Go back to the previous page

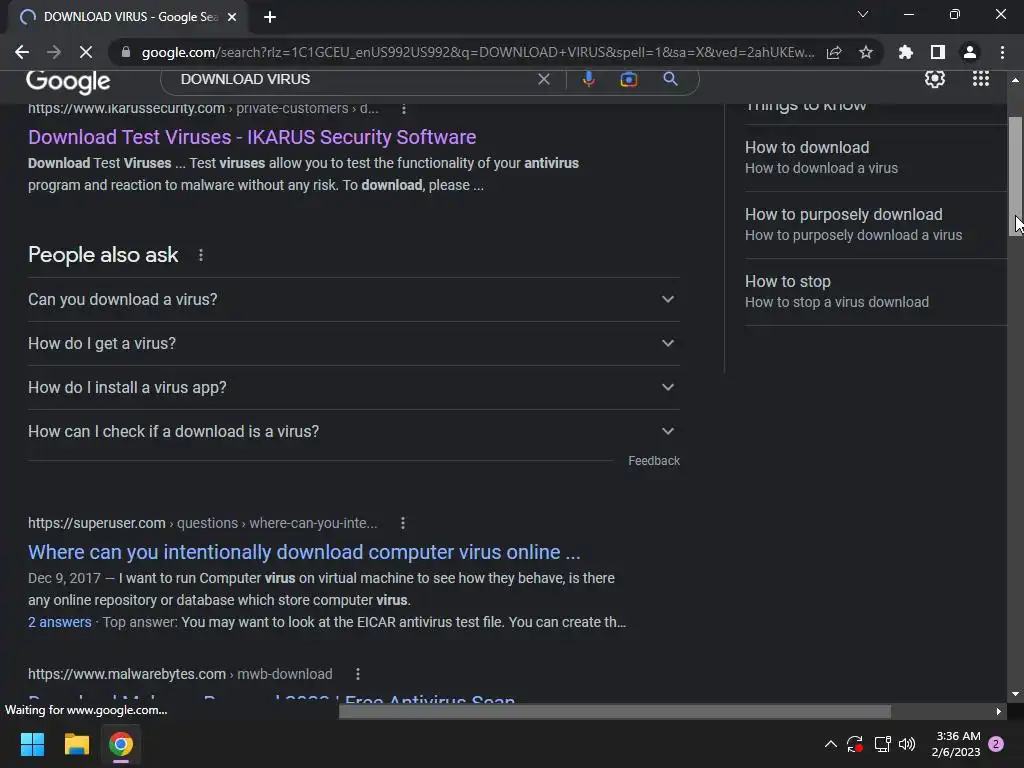22,52
